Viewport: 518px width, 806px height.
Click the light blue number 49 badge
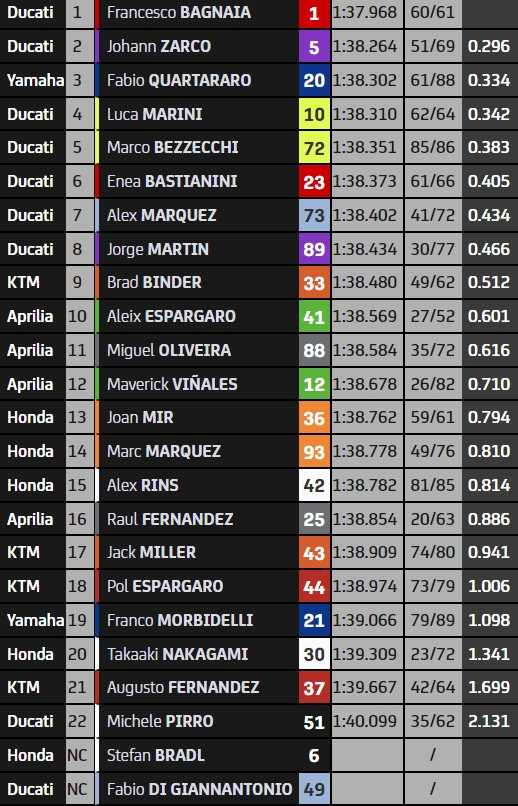tap(314, 789)
